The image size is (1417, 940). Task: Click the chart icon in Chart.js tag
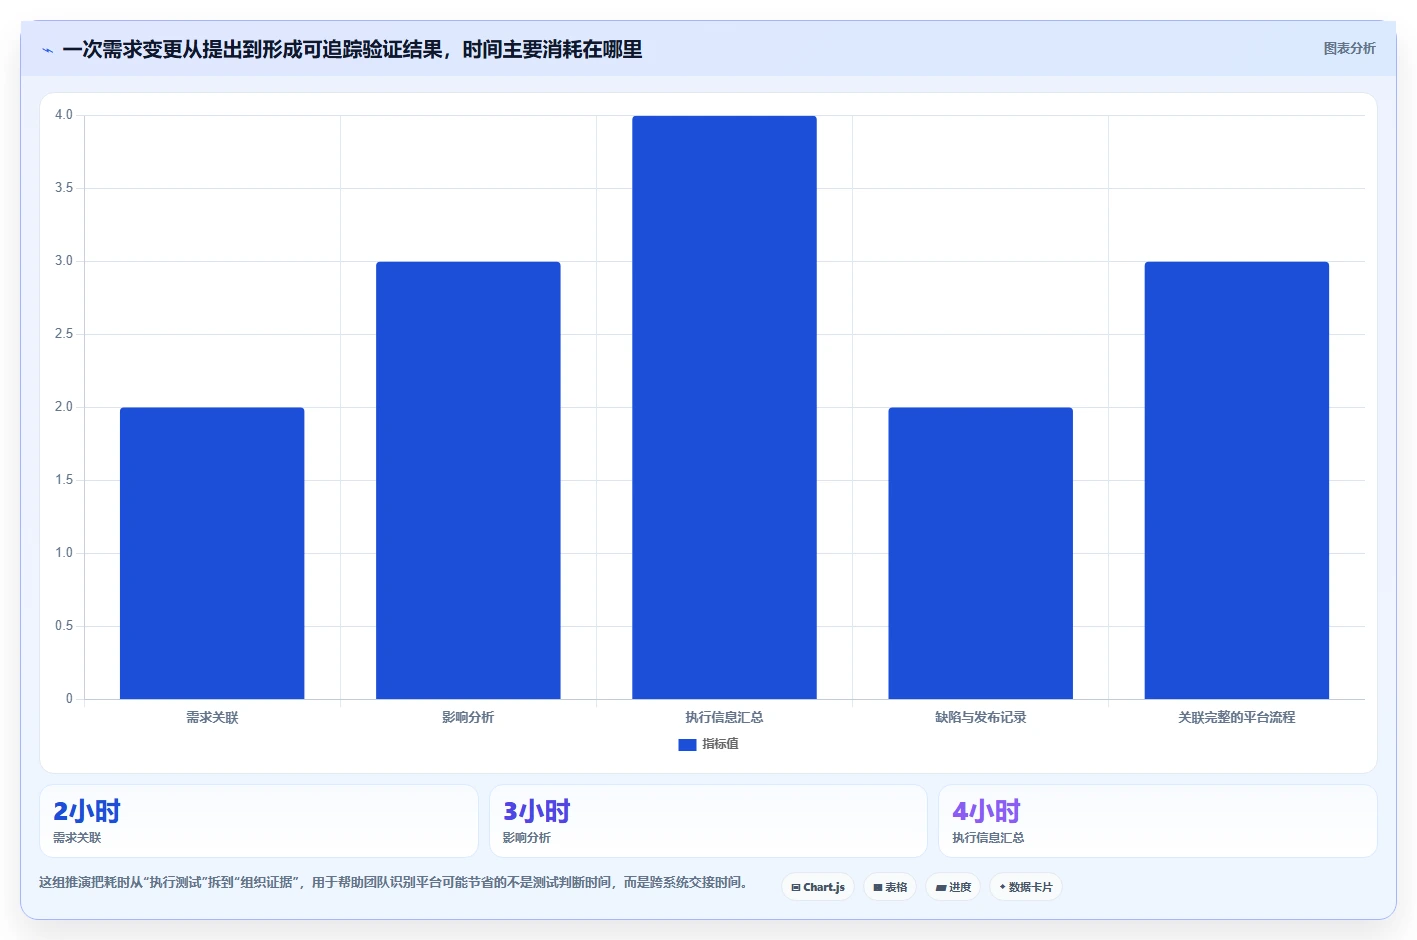pos(796,888)
